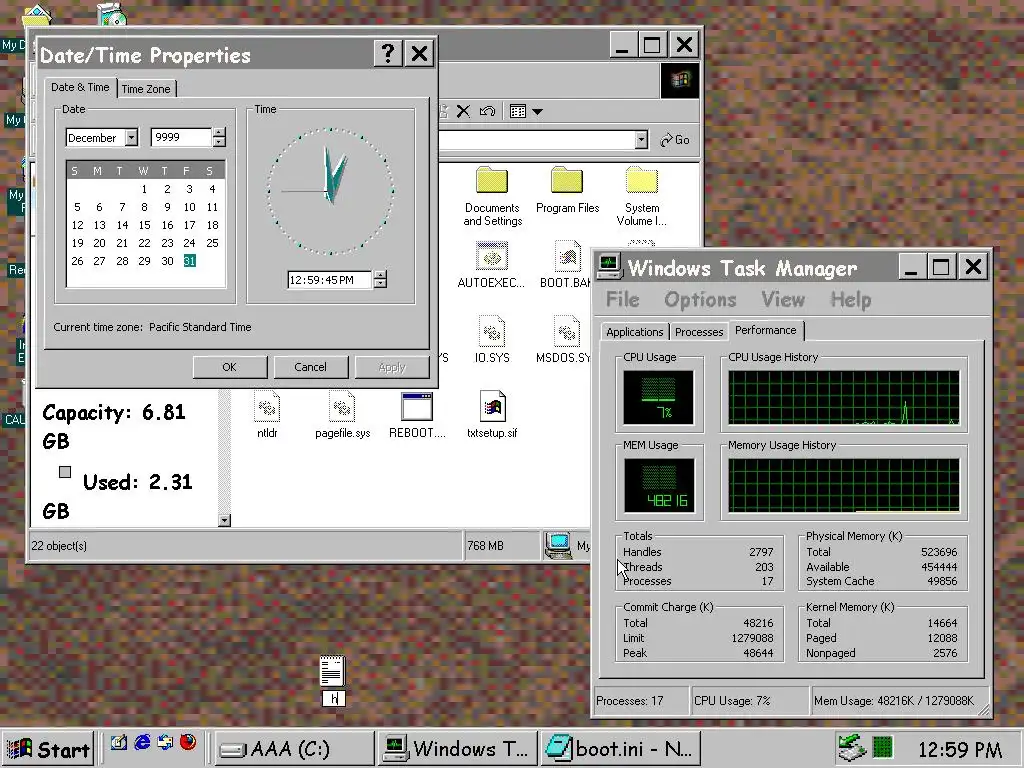The height and width of the screenshot is (768, 1024).
Task: Open the month dropdown showing December
Action: click(x=132, y=138)
